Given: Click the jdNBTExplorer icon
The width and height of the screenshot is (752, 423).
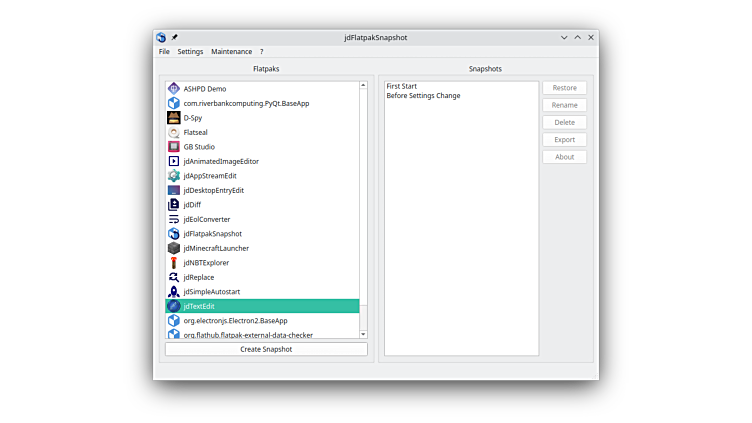Looking at the screenshot, I should (x=173, y=262).
